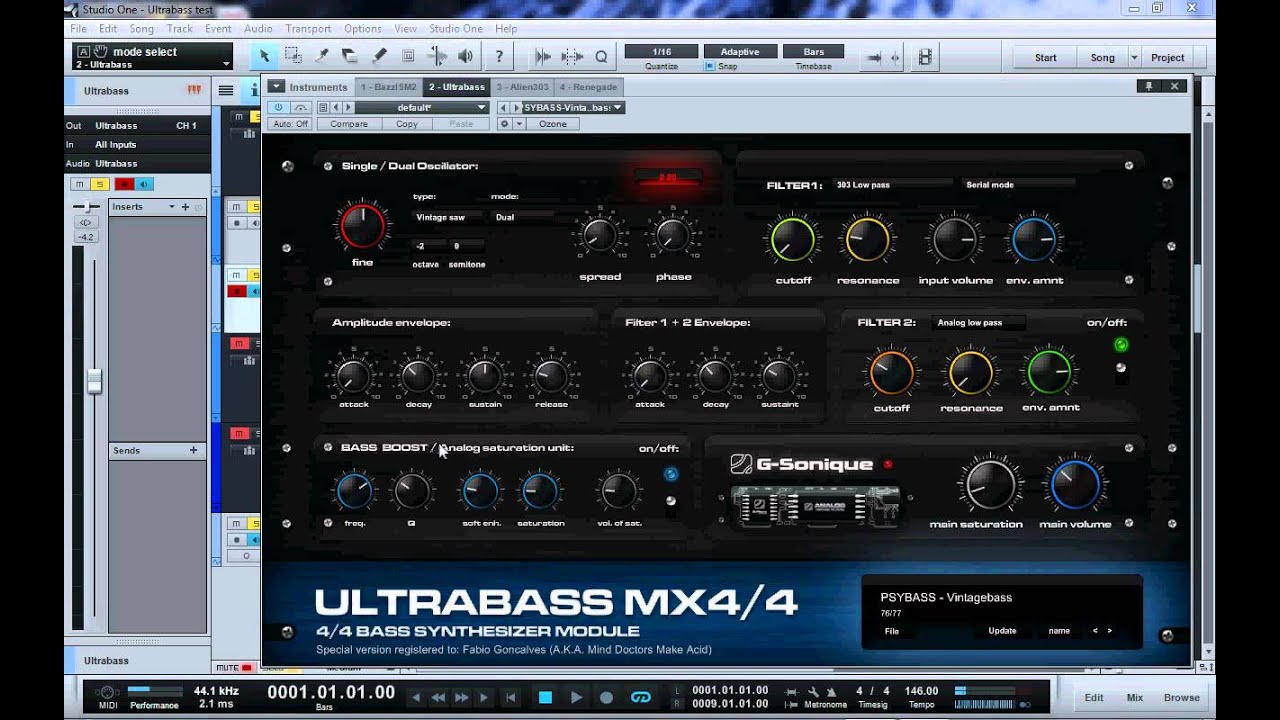This screenshot has height=720, width=1280.
Task: Go to previous preset arrow beside default
Action: pyautogui.click(x=336, y=107)
